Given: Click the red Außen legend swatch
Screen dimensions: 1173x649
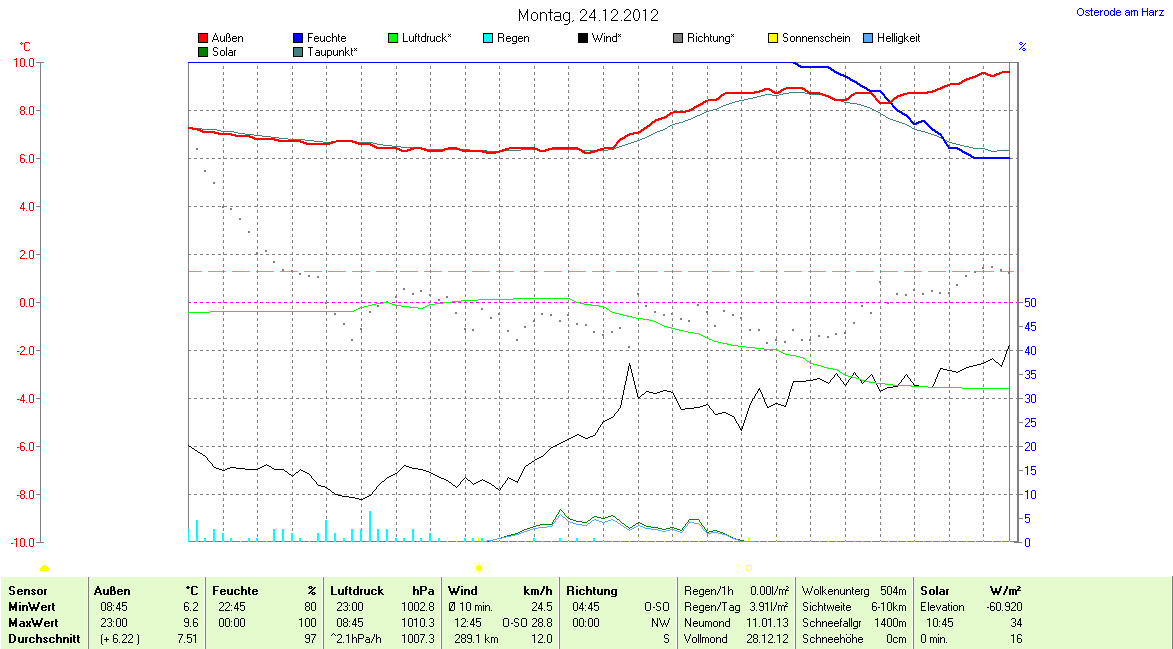Looking at the screenshot, I should (204, 38).
